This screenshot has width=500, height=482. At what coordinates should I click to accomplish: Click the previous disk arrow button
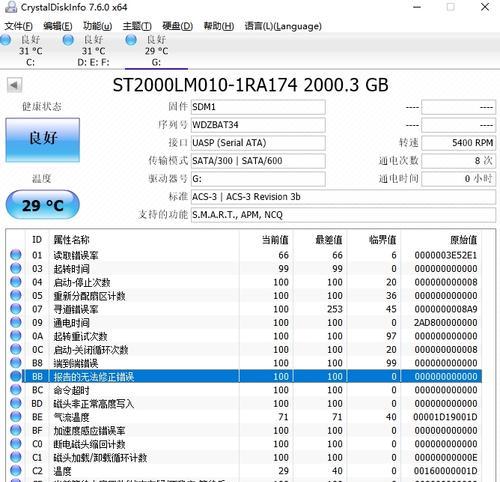(x=14, y=85)
